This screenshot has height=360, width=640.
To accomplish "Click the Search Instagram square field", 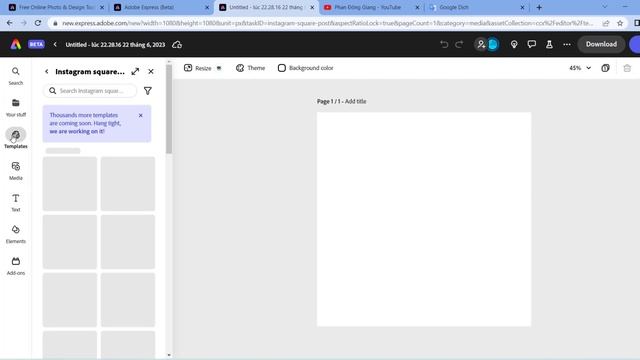I will pyautogui.click(x=90, y=91).
